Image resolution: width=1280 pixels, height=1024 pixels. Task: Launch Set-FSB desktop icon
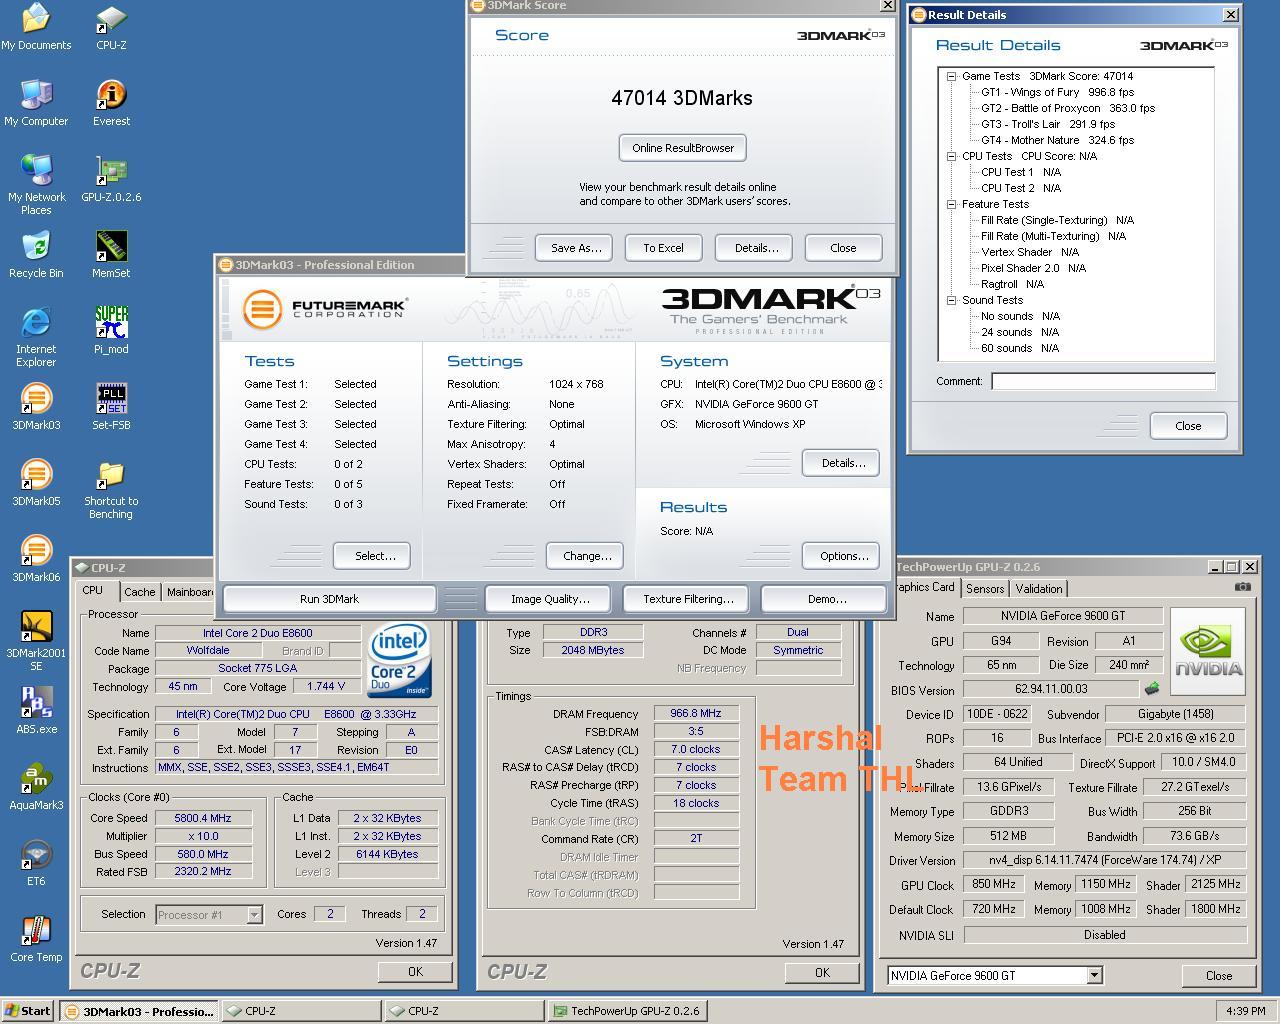pos(111,407)
